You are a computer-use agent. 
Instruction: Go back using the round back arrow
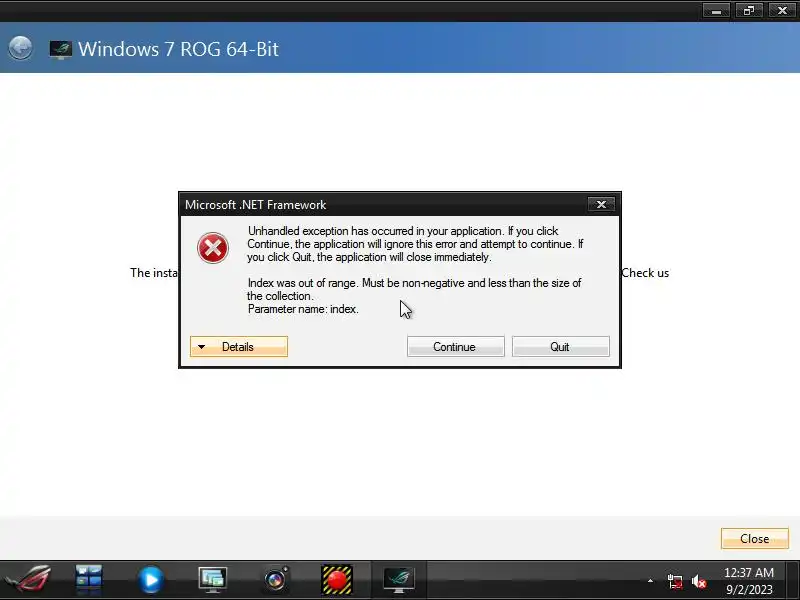pos(20,48)
